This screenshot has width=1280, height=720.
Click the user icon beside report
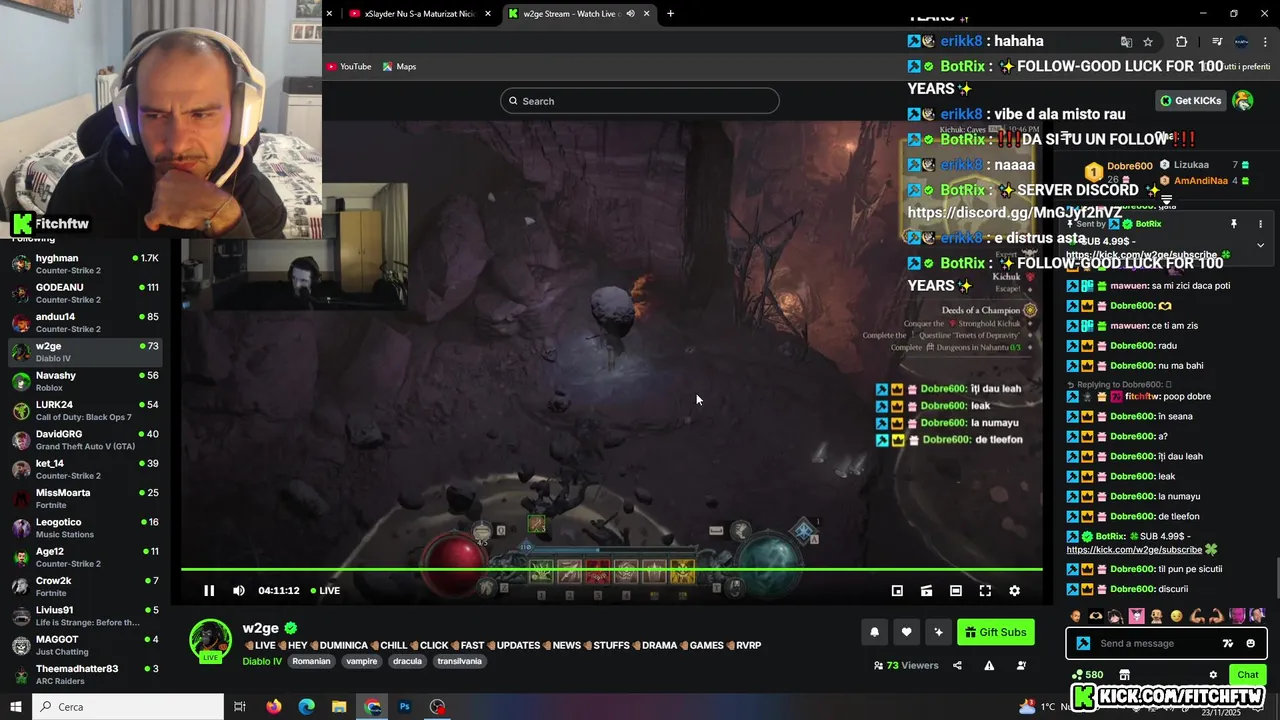pyautogui.click(x=1021, y=665)
